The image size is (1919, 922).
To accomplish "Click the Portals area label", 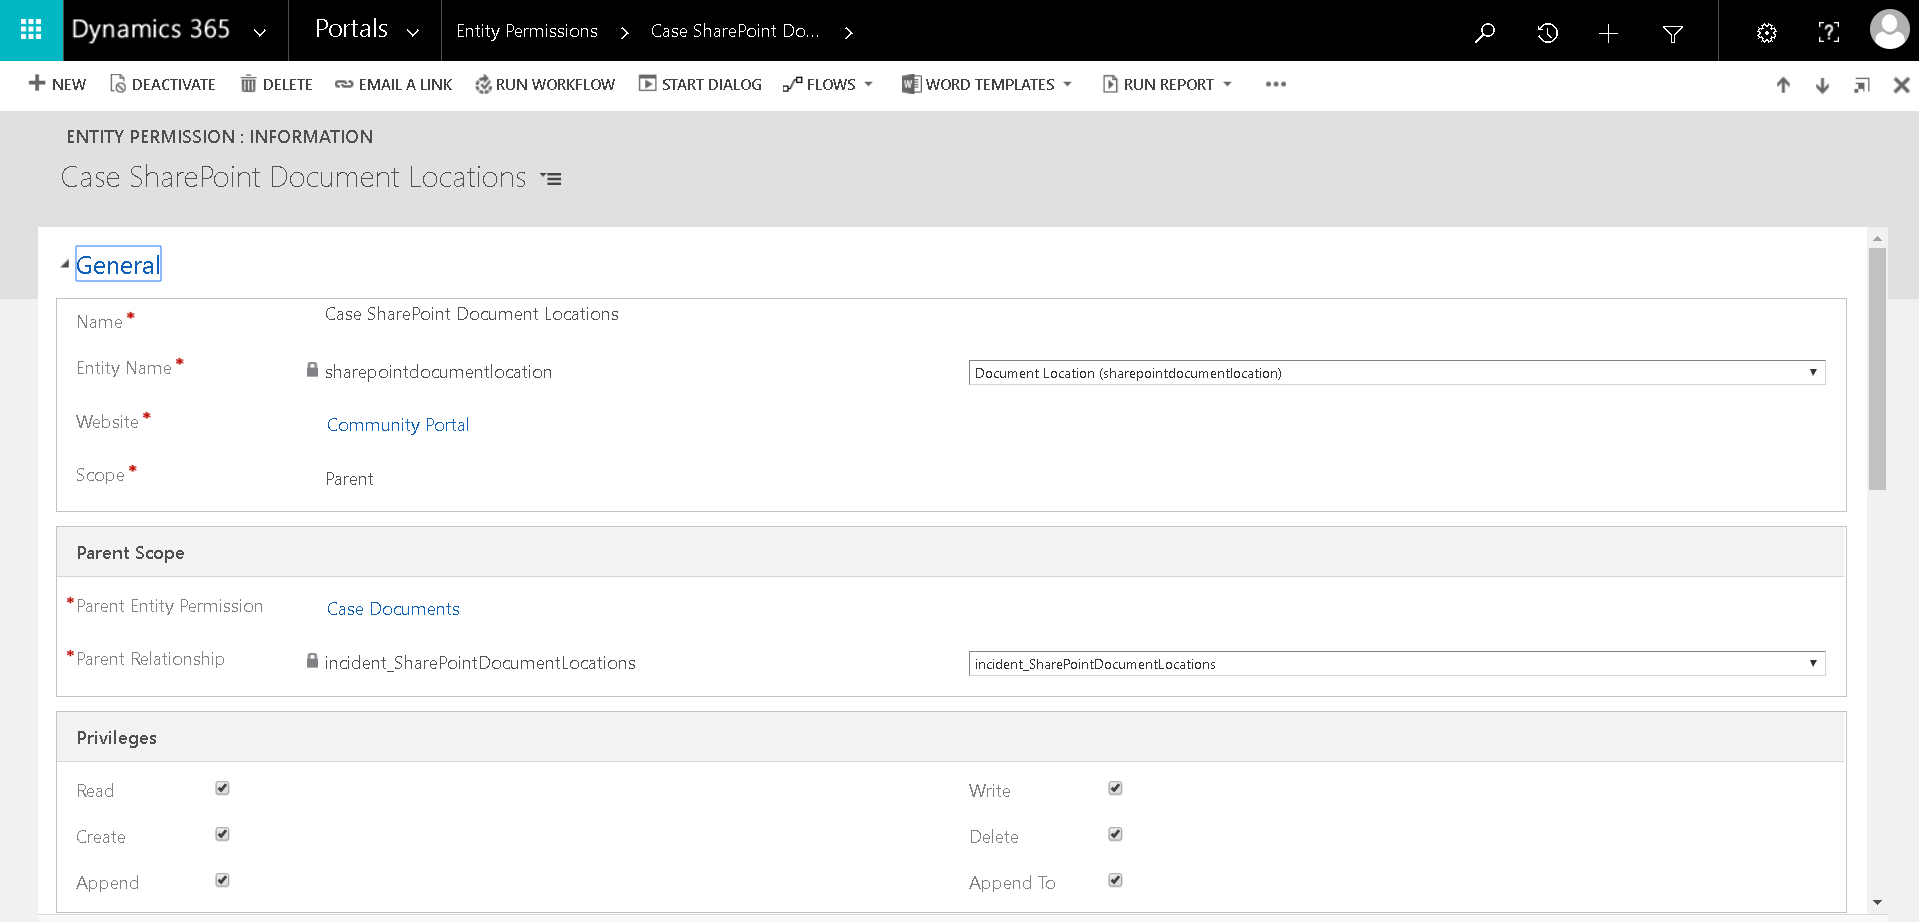I will point(351,29).
